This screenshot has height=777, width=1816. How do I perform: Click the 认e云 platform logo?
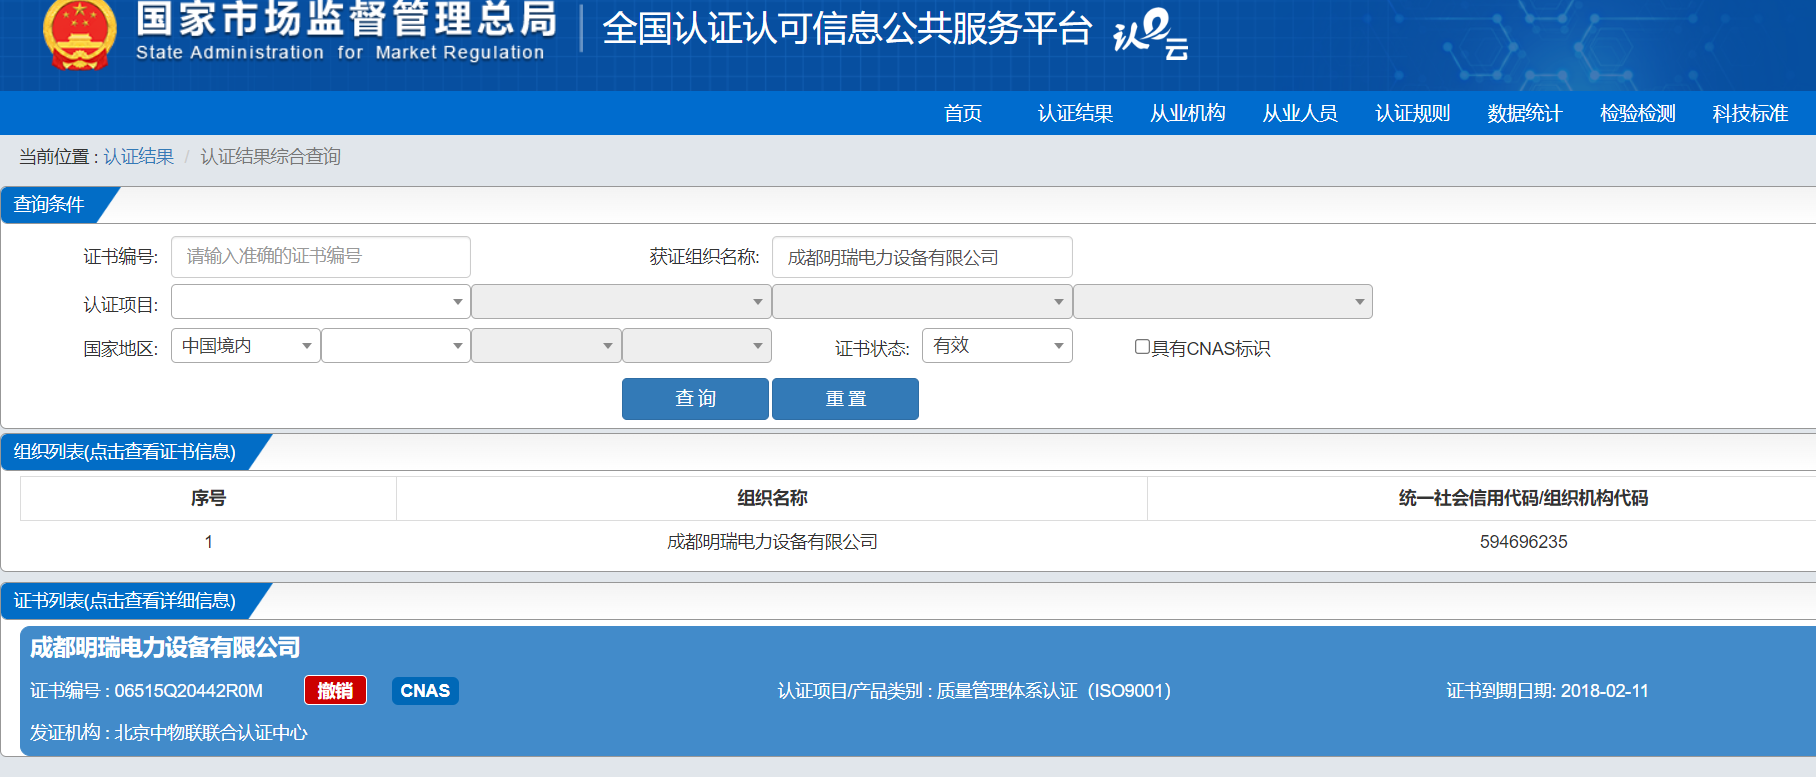coord(1151,34)
